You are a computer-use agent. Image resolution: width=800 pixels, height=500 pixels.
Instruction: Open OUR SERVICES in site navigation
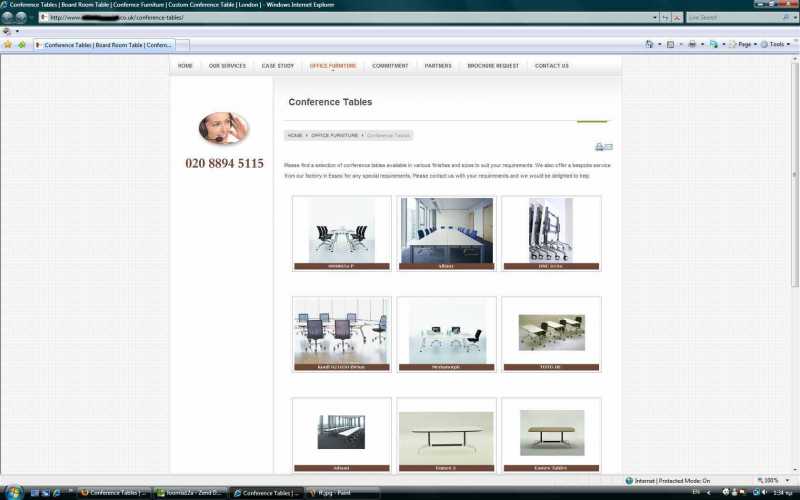(227, 66)
